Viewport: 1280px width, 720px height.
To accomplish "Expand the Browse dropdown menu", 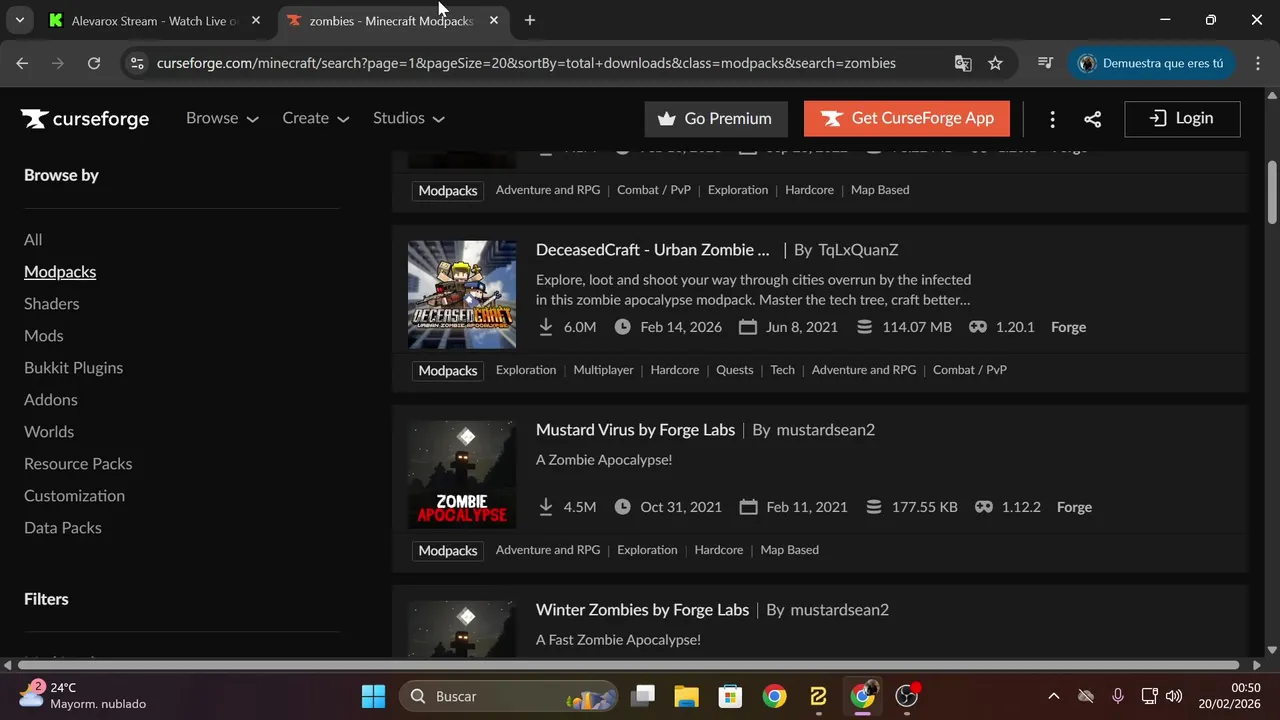I will (222, 118).
